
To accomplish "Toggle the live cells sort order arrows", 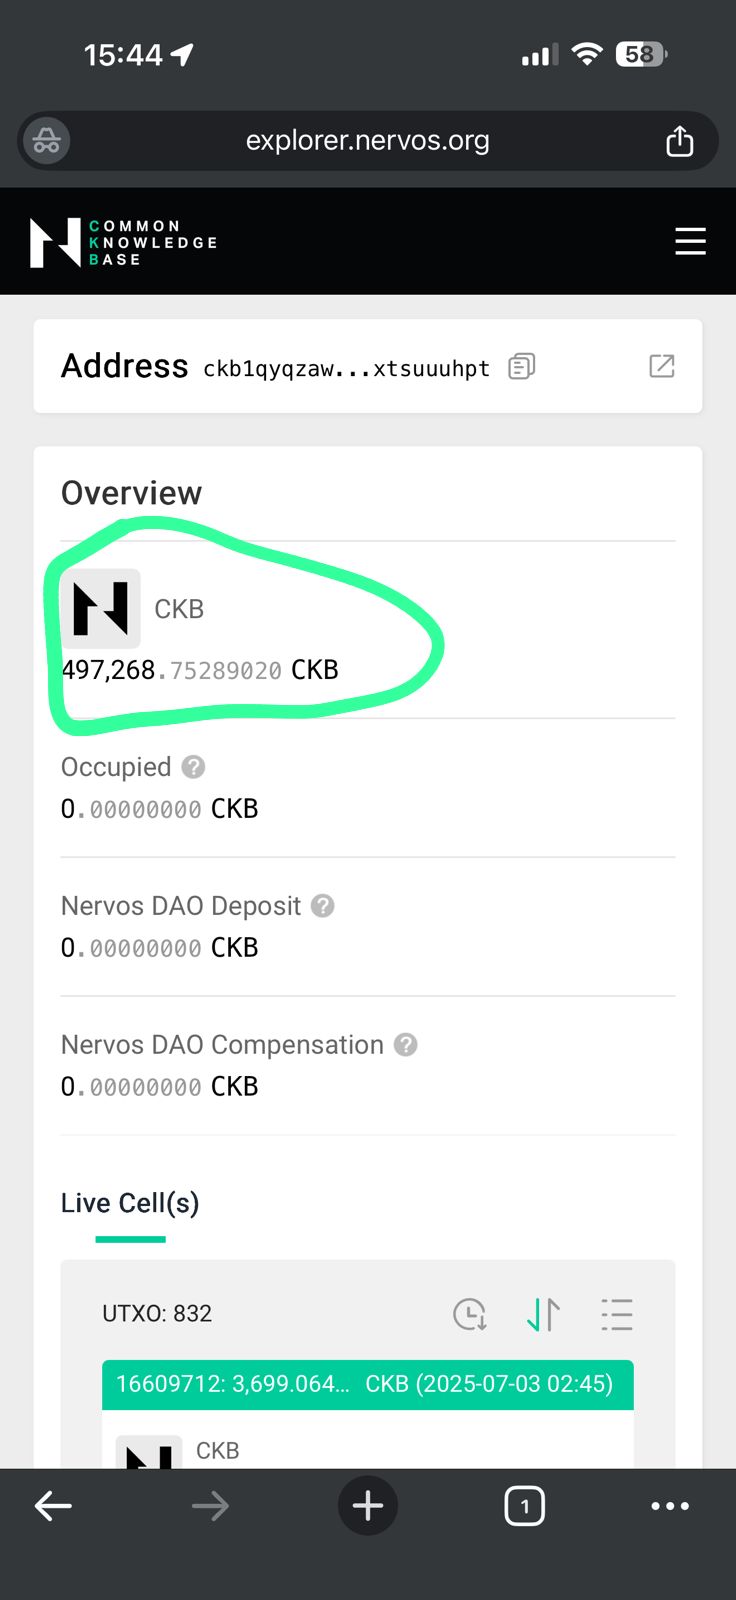I will pos(543,1314).
